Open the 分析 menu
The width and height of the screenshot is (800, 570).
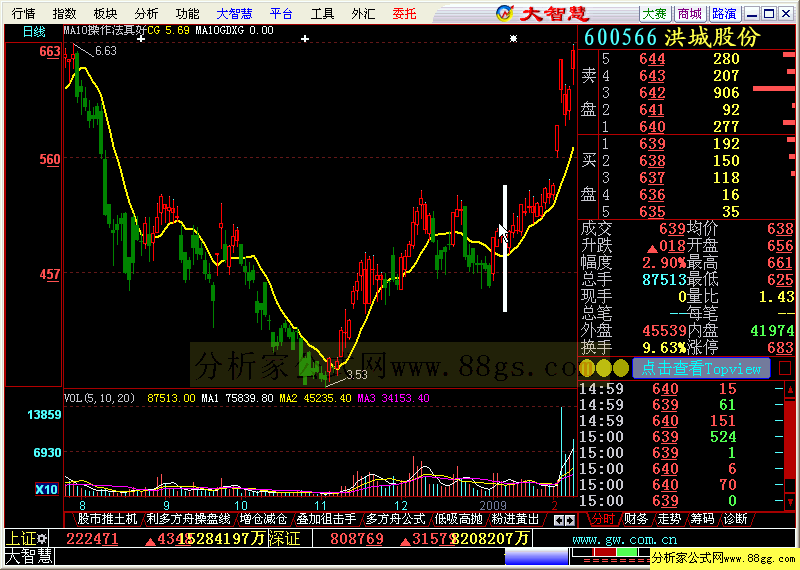coord(146,13)
